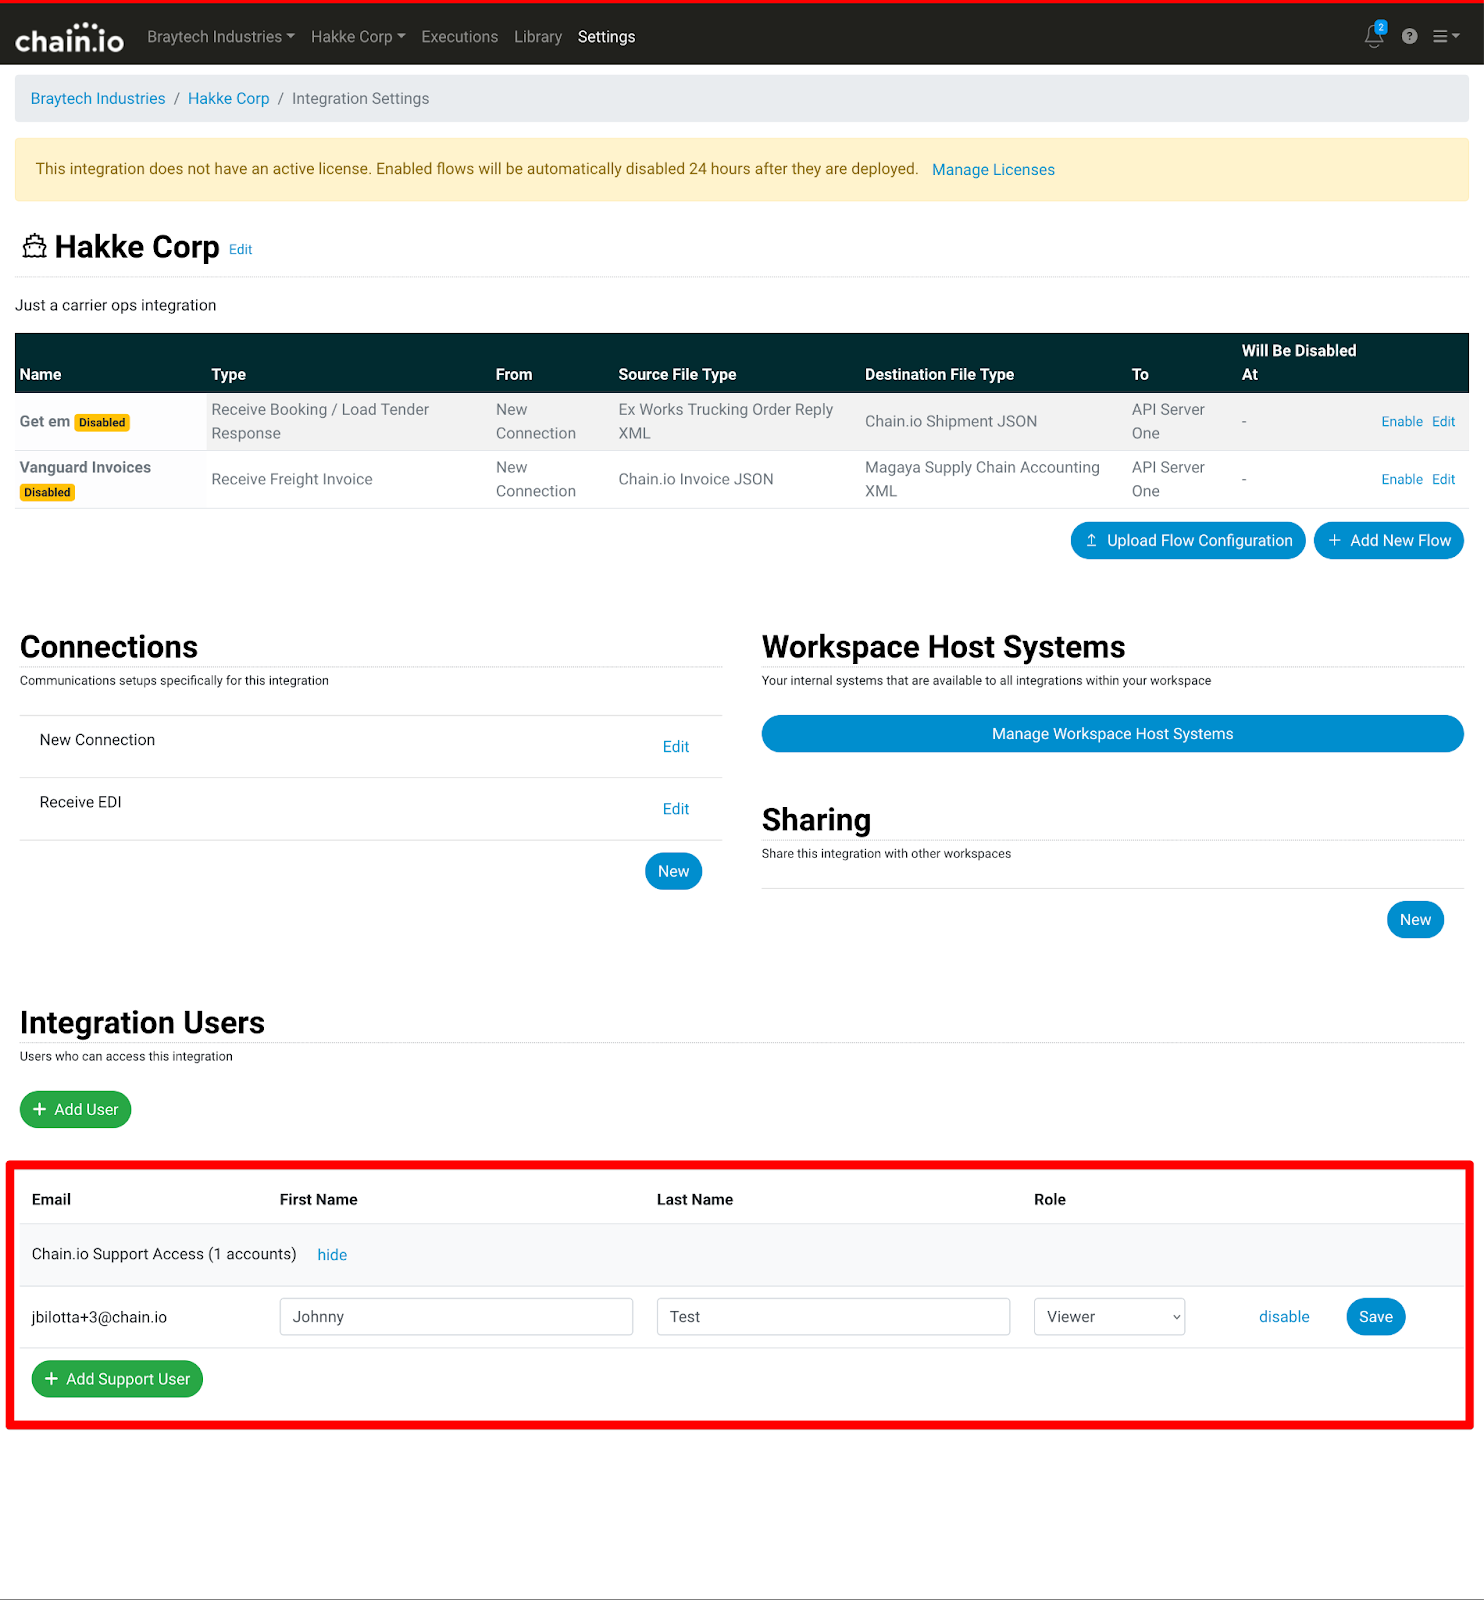This screenshot has width=1484, height=1600.
Task: Click the Chain.io Shipment JSON cell
Action: (951, 422)
